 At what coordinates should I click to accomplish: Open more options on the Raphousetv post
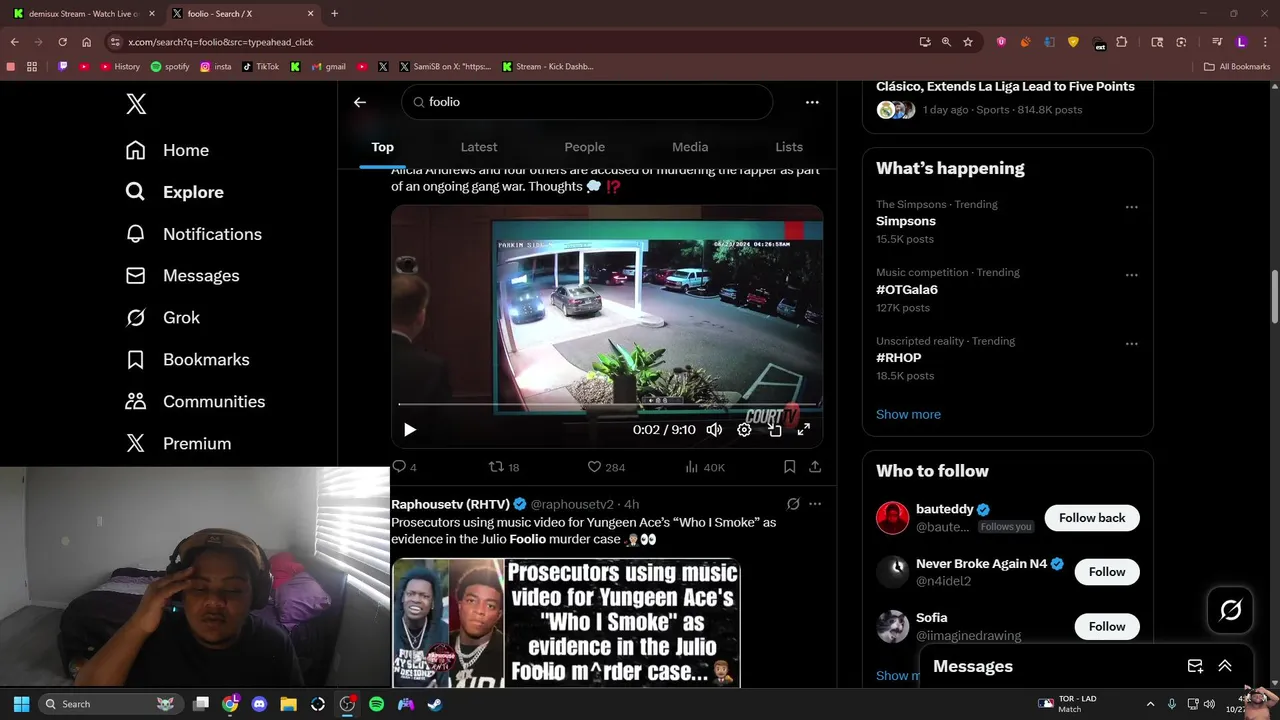pyautogui.click(x=815, y=504)
